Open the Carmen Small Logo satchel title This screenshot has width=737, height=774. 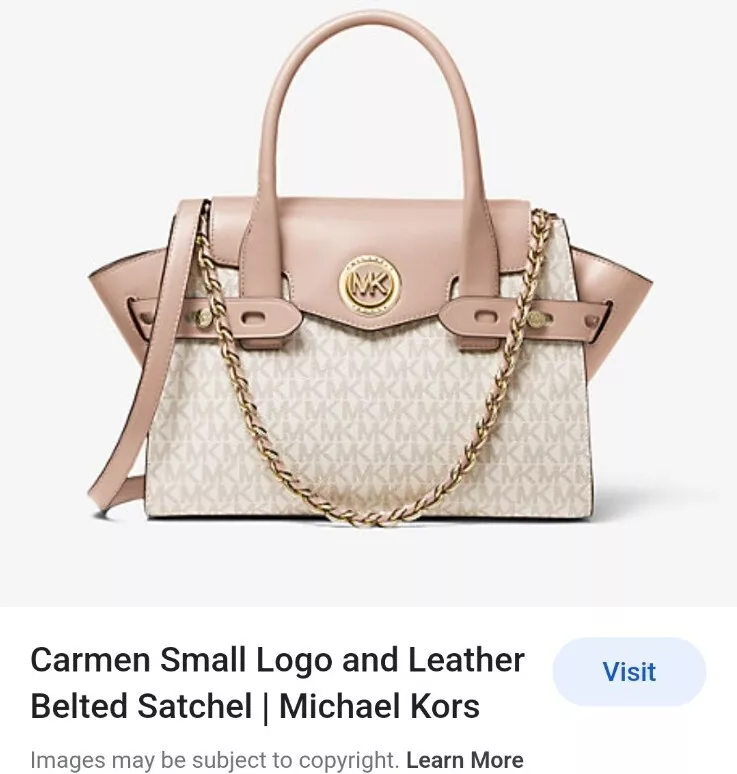pos(277,683)
